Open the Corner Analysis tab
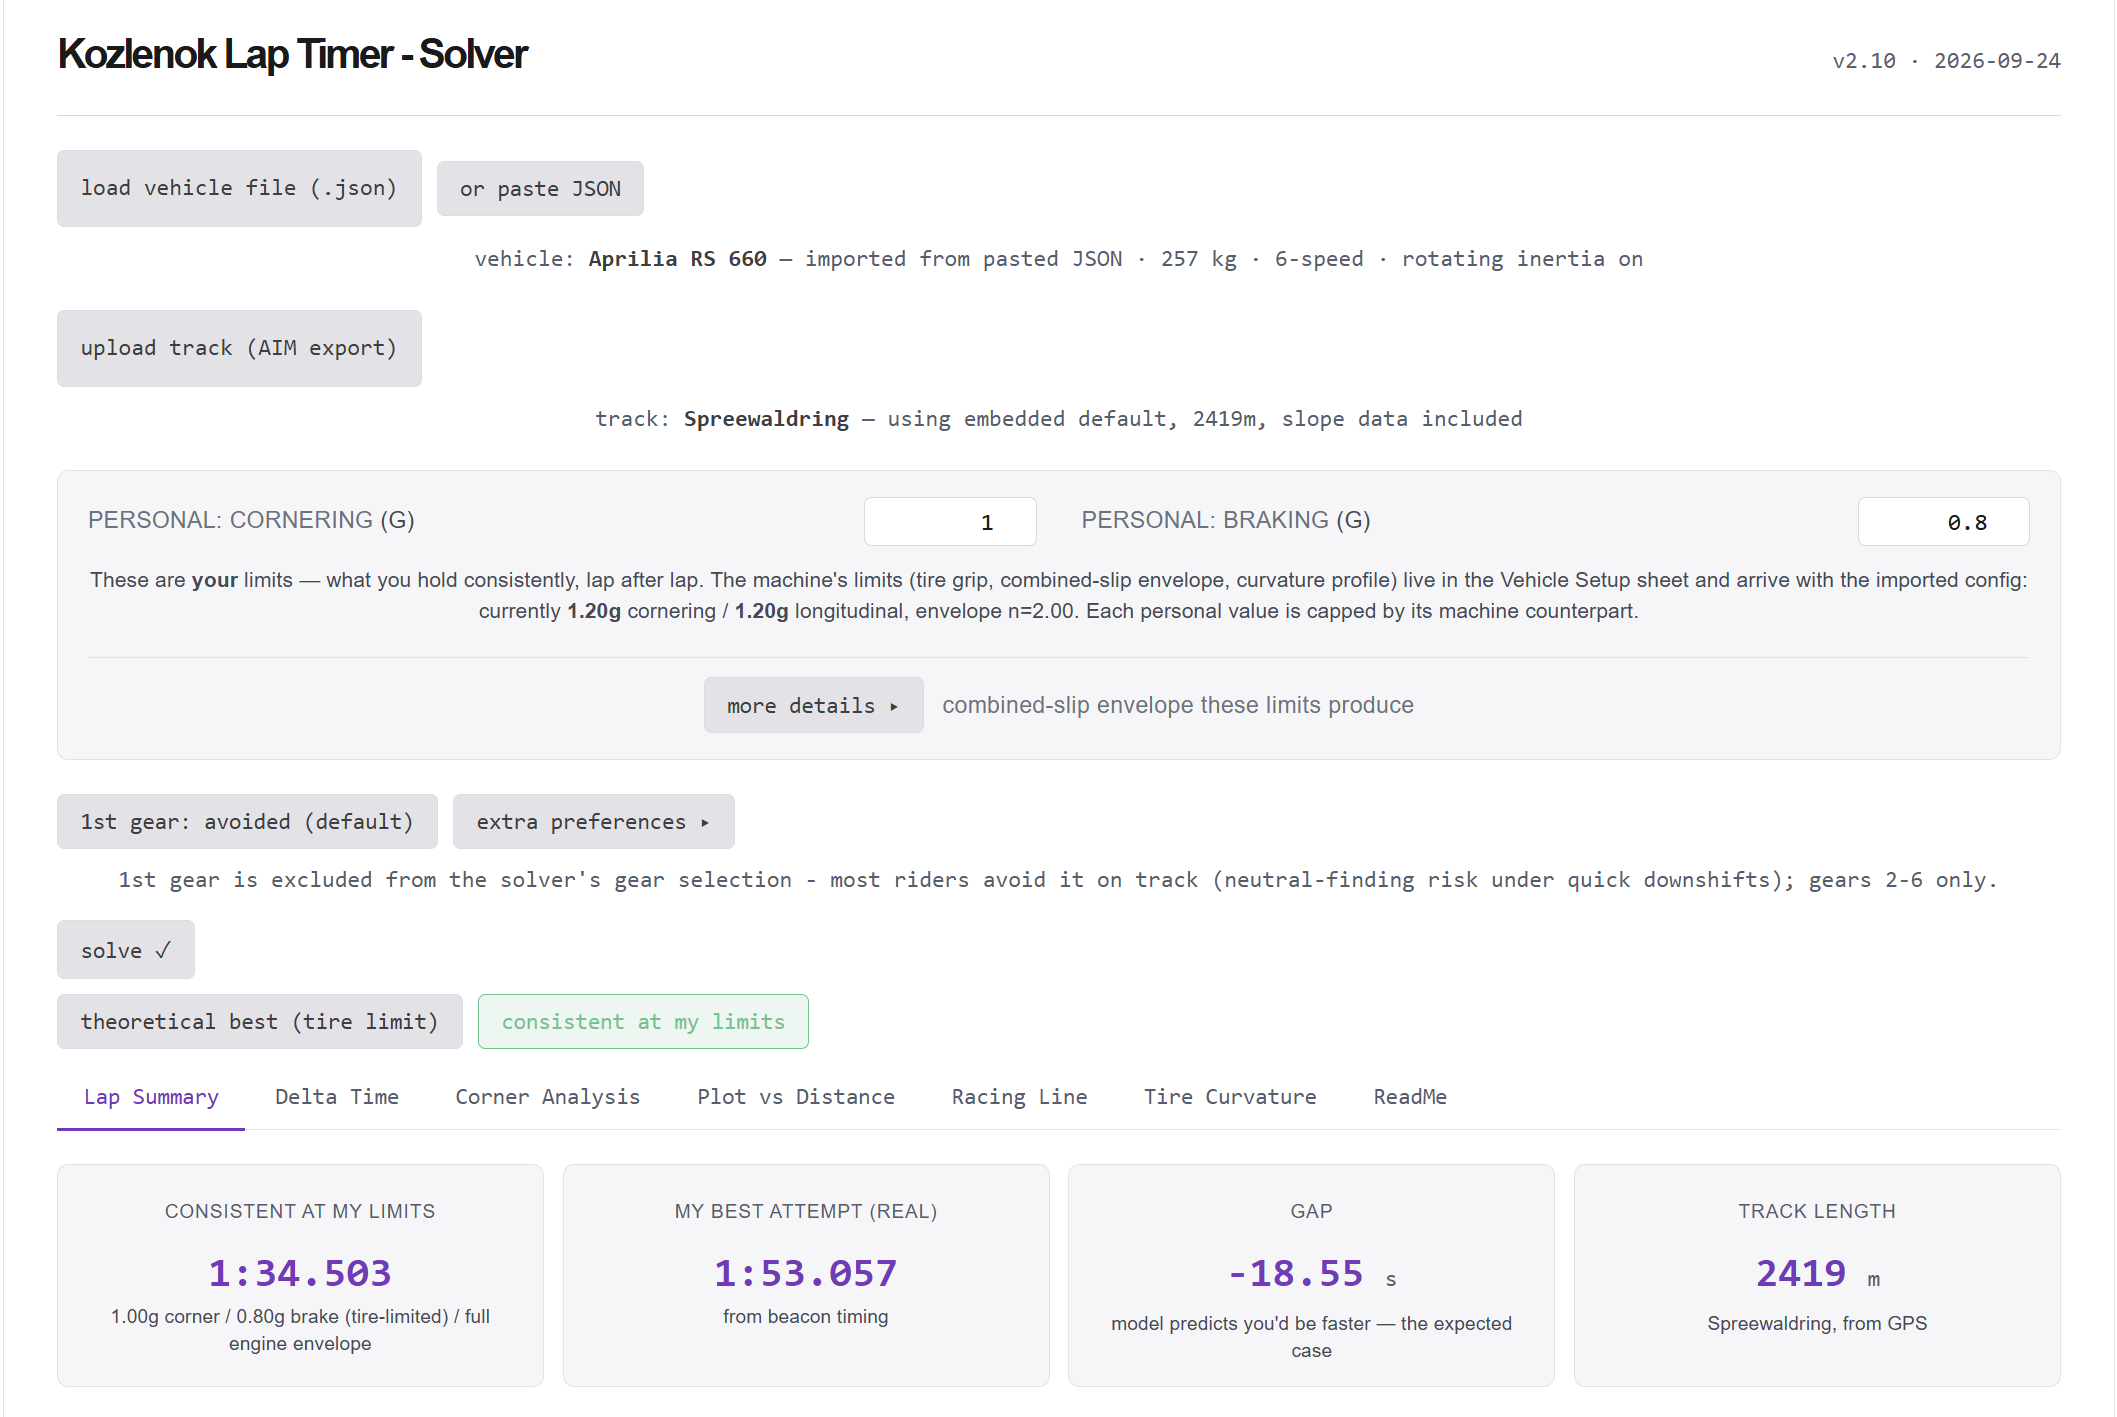2117x1417 pixels. tap(548, 1097)
